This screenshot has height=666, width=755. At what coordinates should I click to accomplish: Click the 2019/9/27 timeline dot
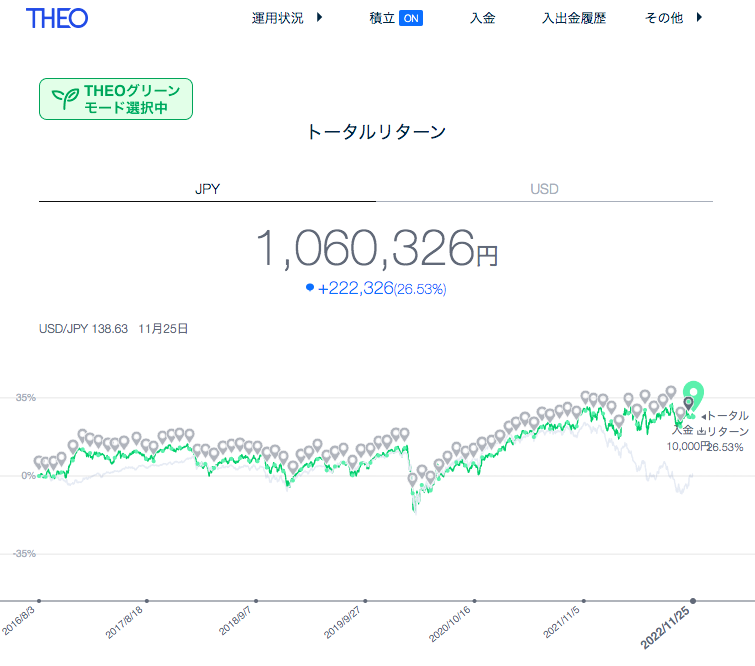click(x=365, y=601)
